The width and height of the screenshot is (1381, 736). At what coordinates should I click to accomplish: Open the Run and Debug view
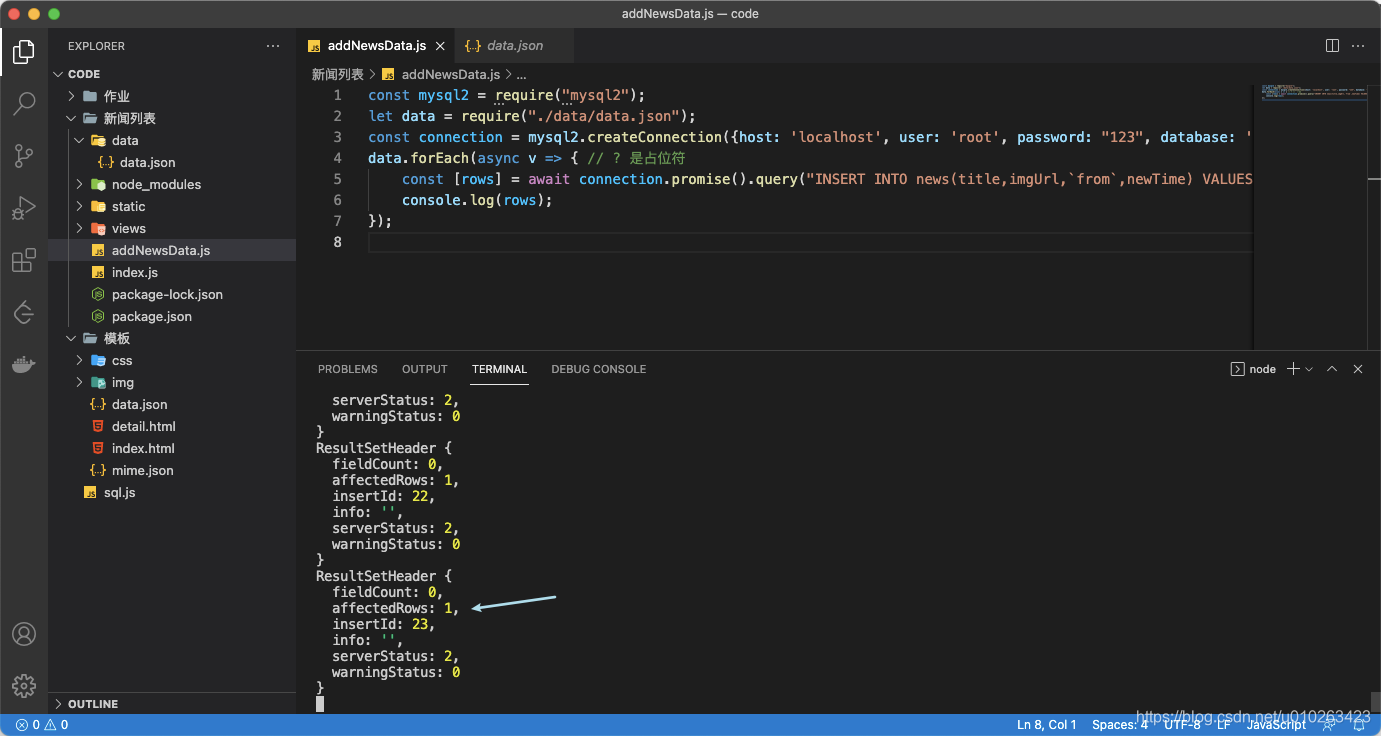(24, 208)
